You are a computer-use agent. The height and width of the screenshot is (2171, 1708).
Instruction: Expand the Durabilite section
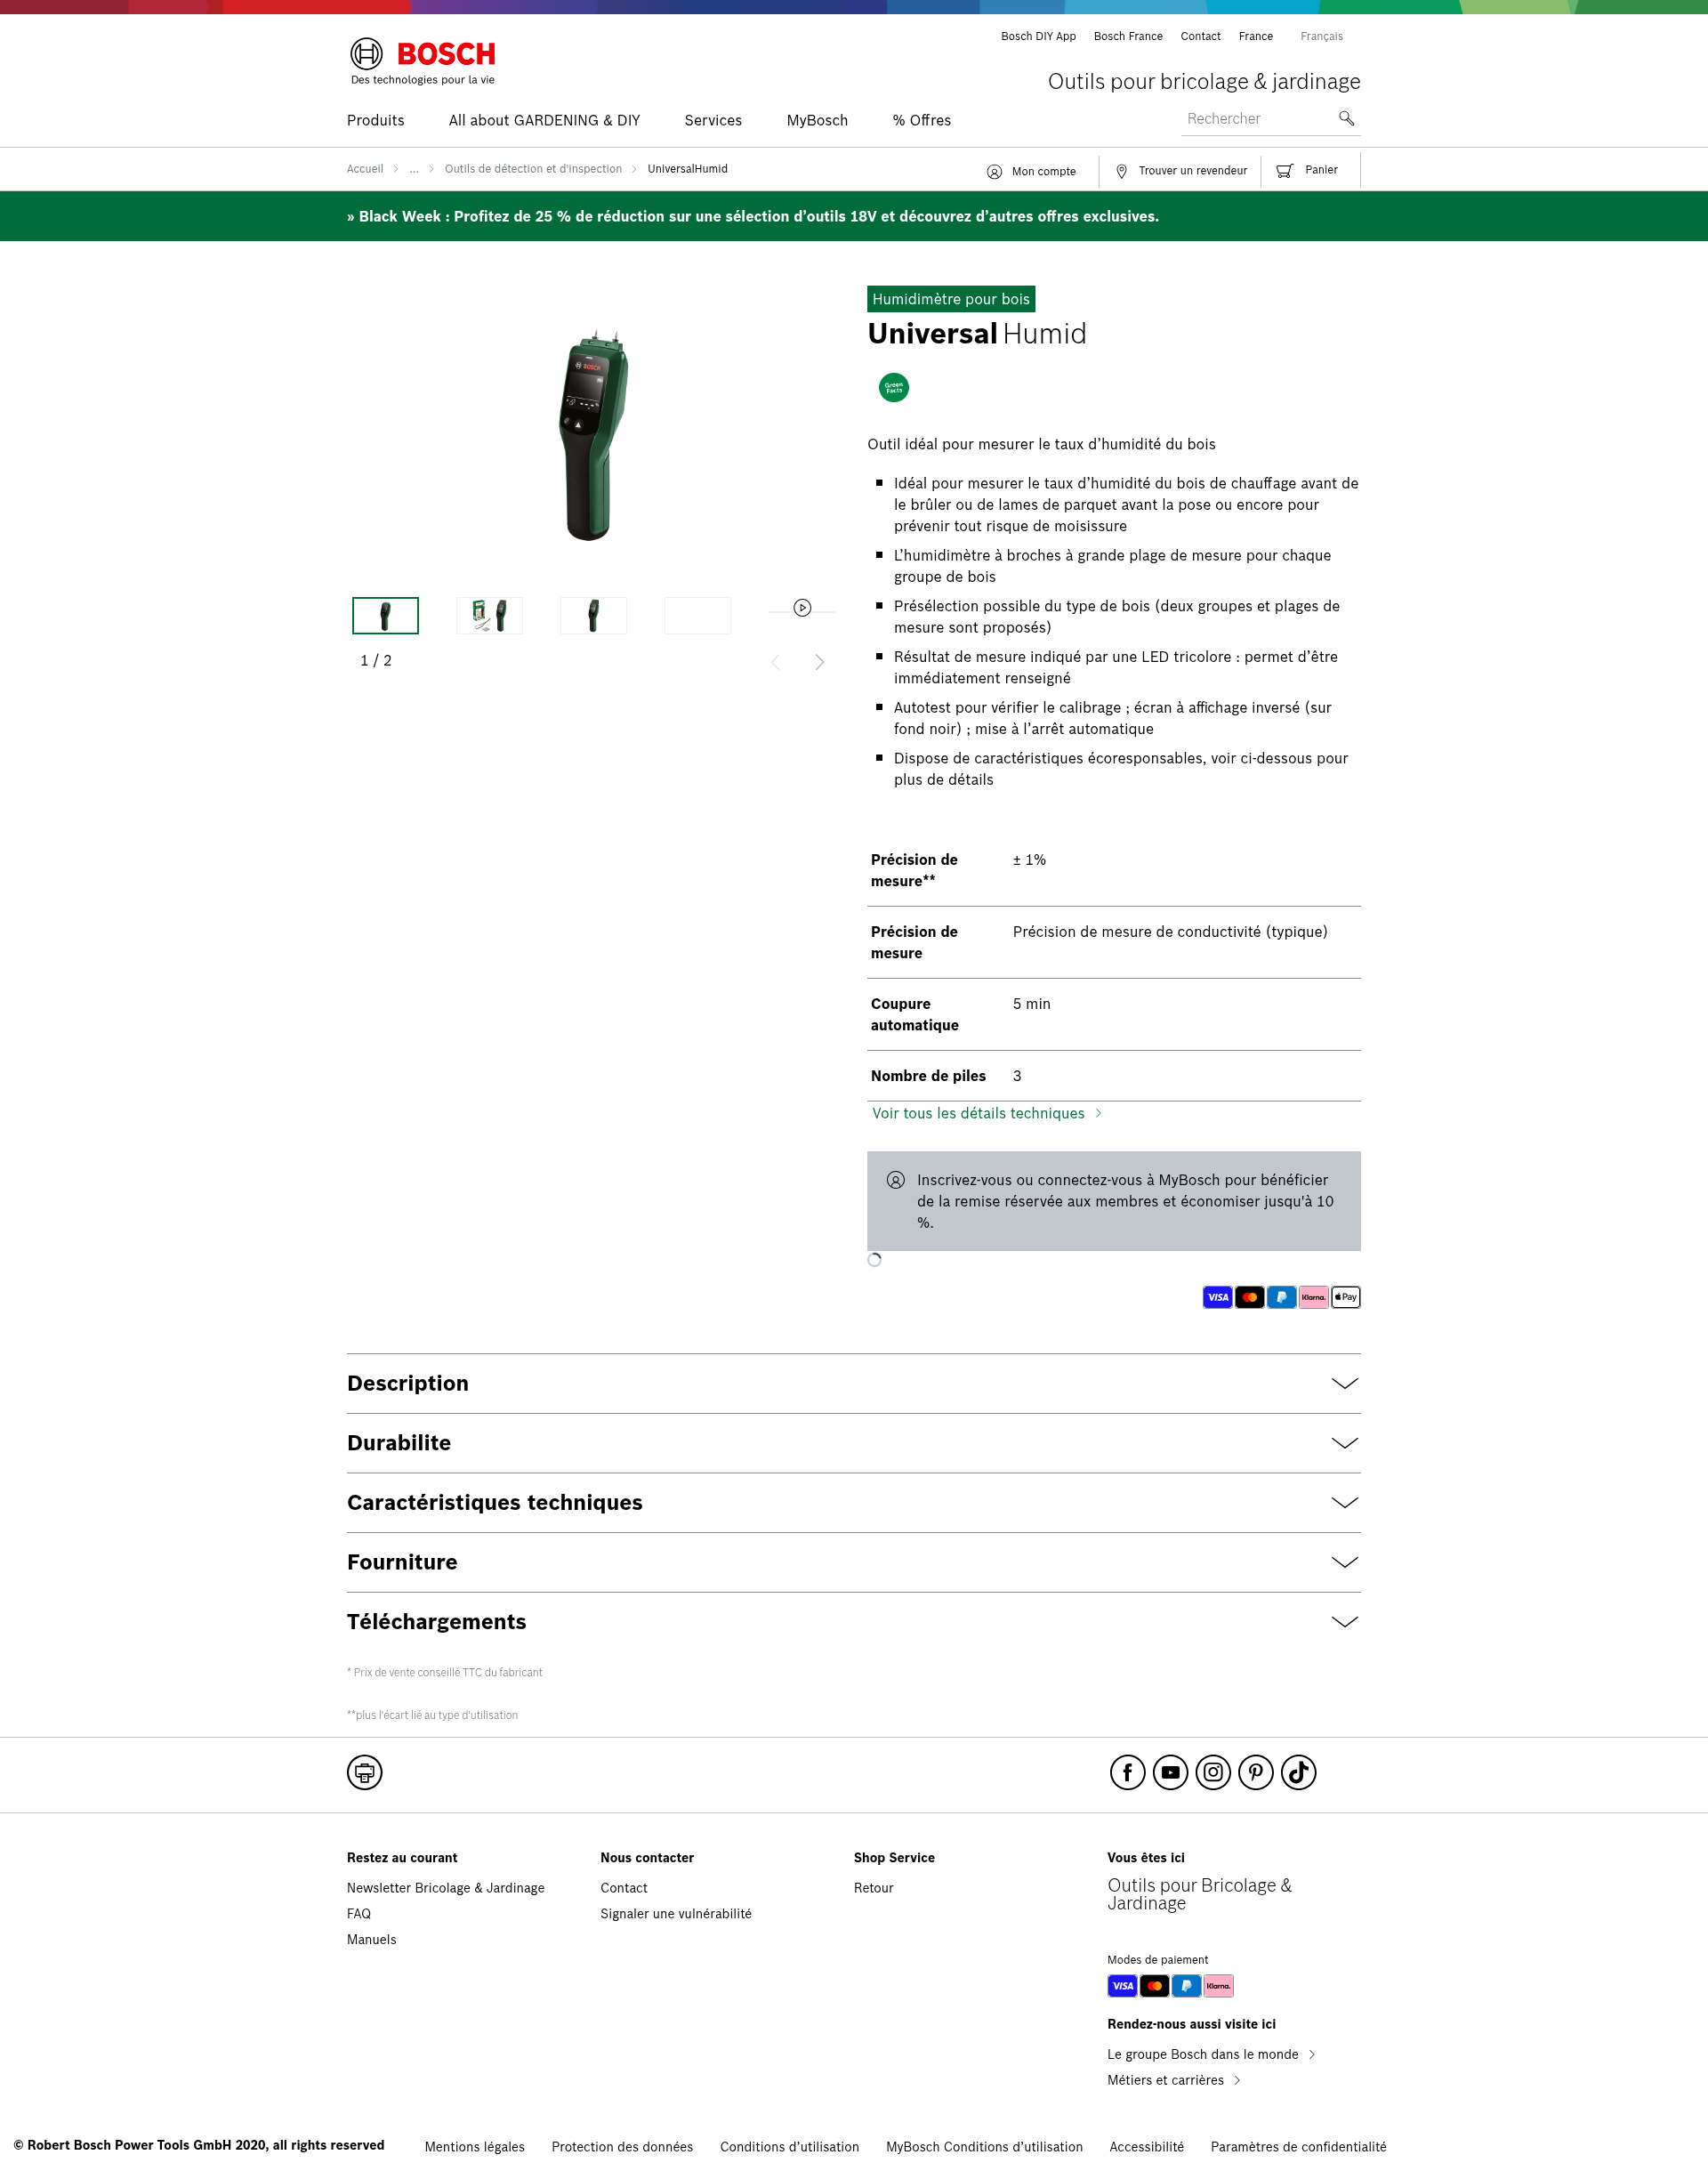tap(853, 1443)
